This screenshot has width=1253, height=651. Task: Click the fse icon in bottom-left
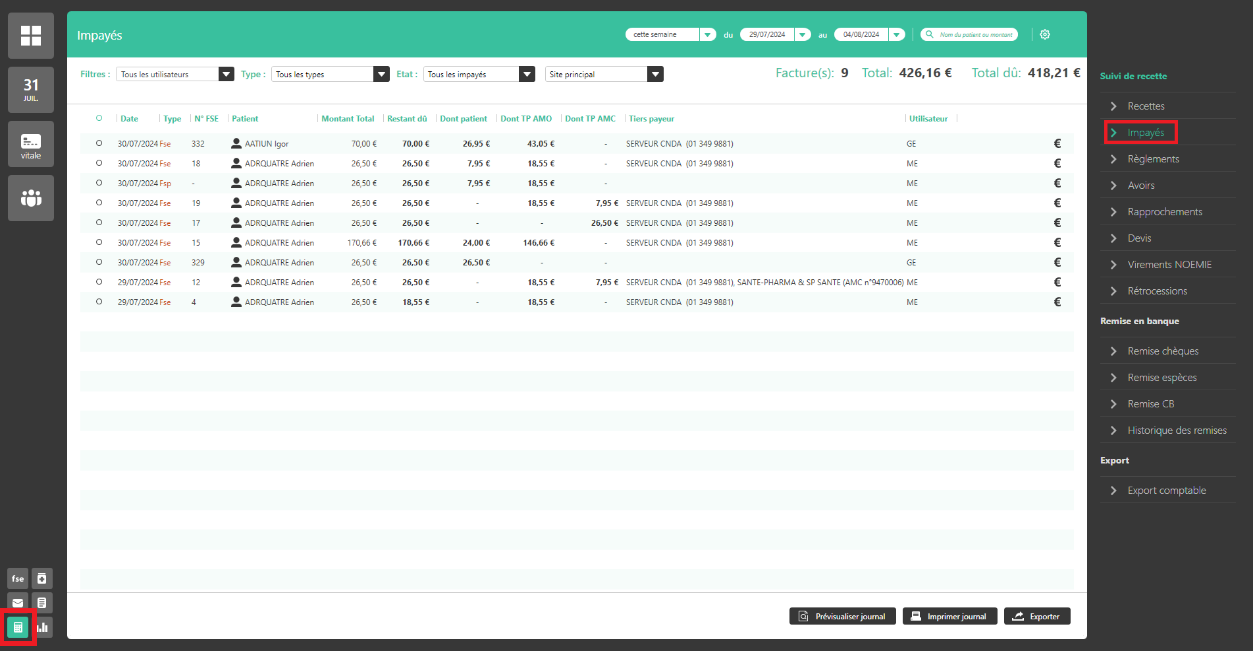pyautogui.click(x=18, y=579)
